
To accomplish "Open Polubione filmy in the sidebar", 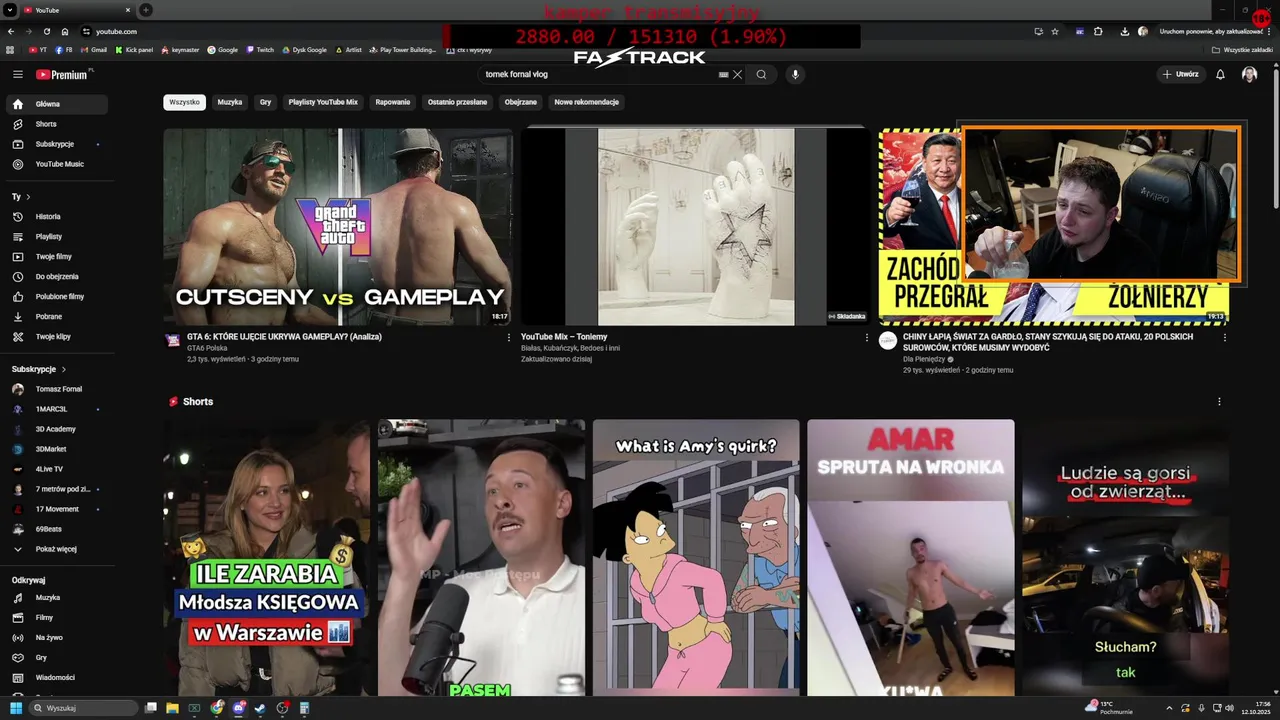I will coord(56,296).
